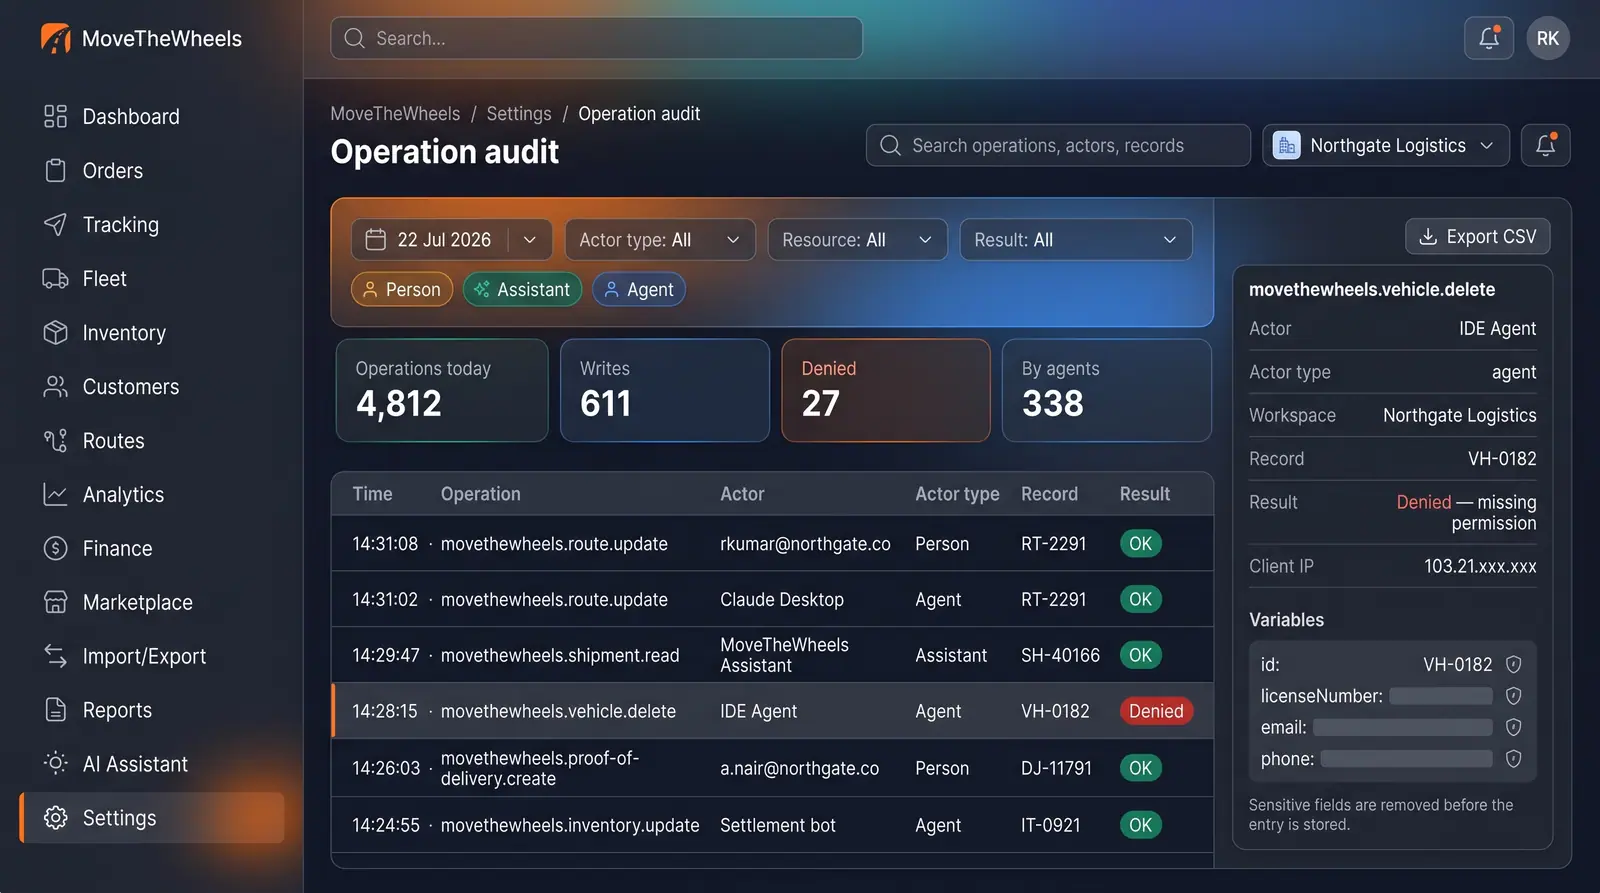Click the magnifier icon in top Search
The width and height of the screenshot is (1600, 893).
tap(354, 38)
